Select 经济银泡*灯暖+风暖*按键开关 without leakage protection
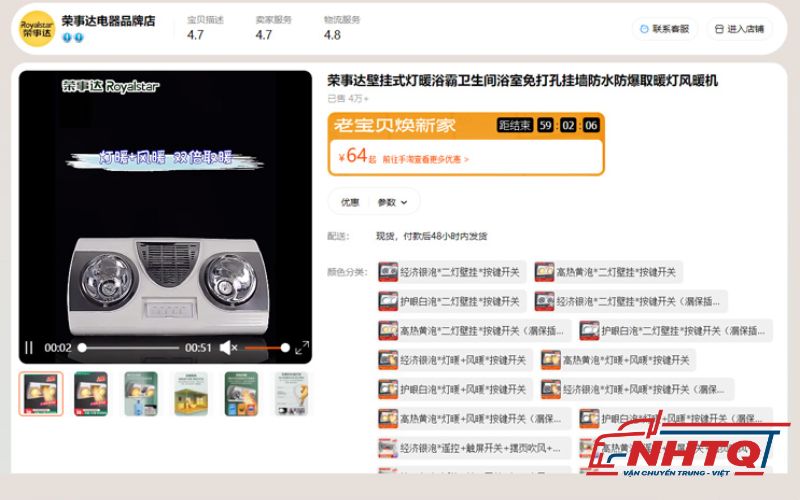This screenshot has width=800, height=500. pyautogui.click(x=455, y=360)
